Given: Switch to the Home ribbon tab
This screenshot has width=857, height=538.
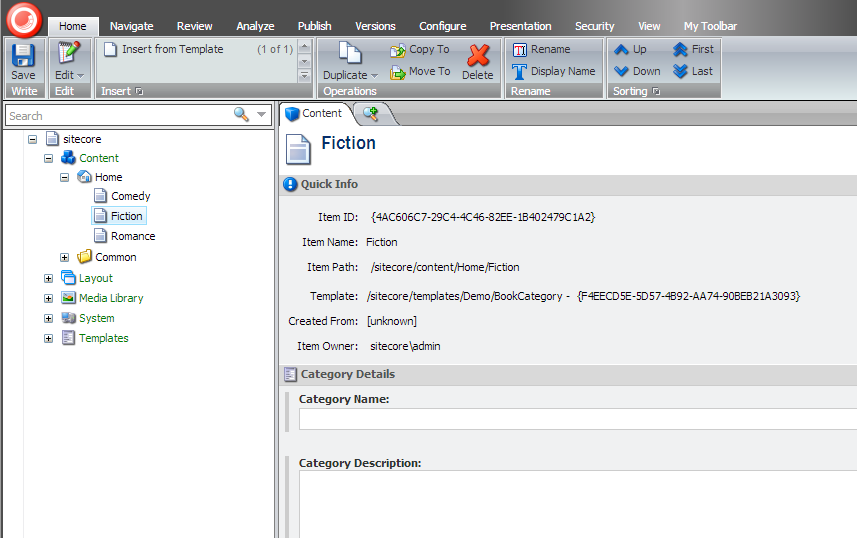Looking at the screenshot, I should point(73,26).
